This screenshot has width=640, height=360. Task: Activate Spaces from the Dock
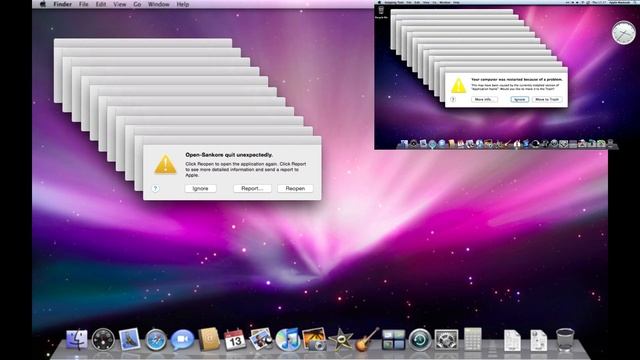(393, 340)
